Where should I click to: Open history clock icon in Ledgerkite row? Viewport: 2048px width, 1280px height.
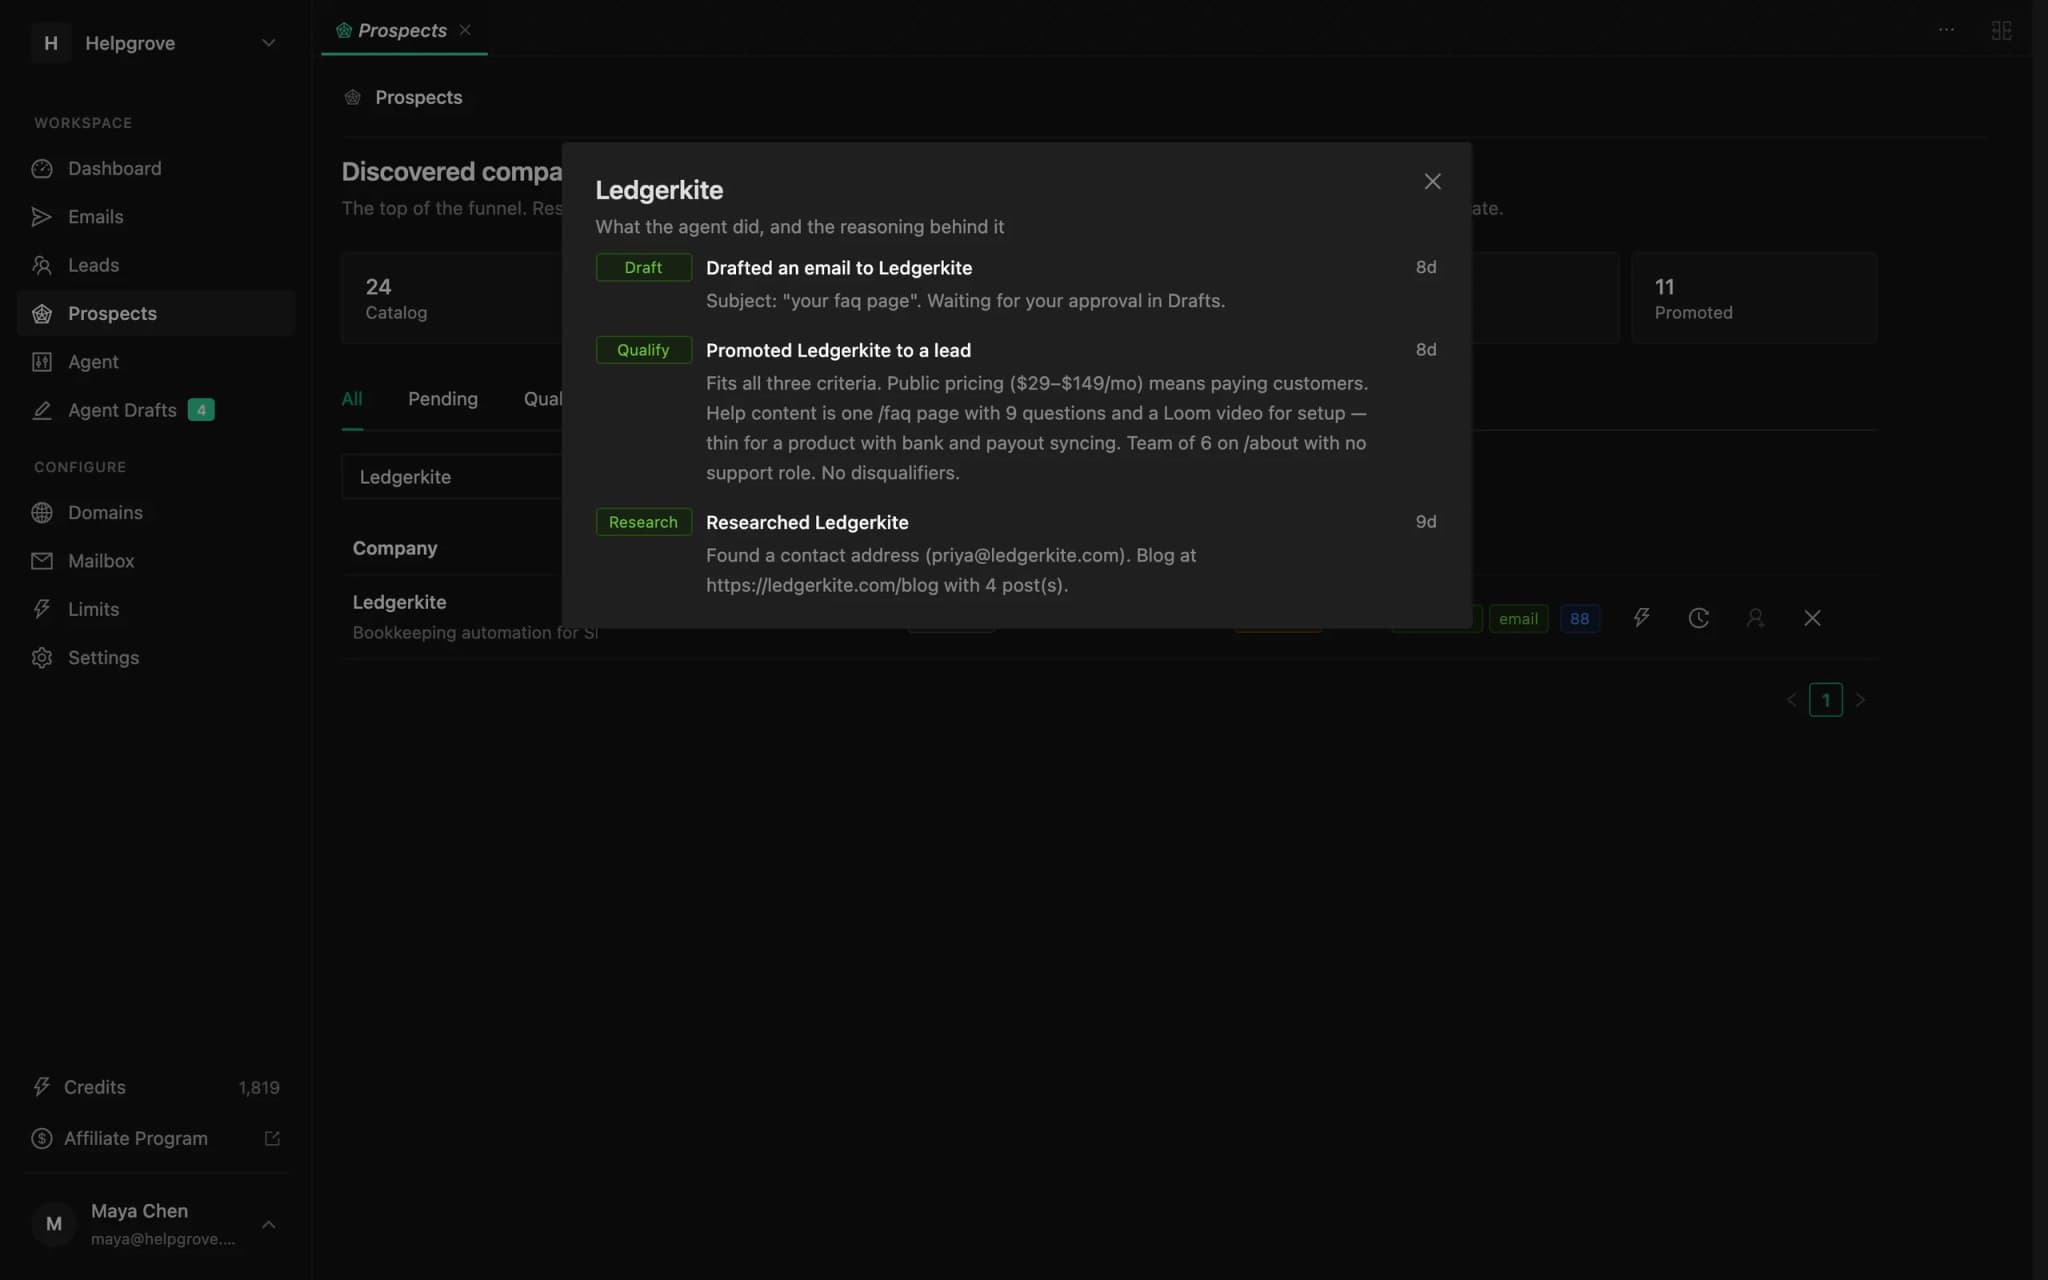[x=1698, y=618]
